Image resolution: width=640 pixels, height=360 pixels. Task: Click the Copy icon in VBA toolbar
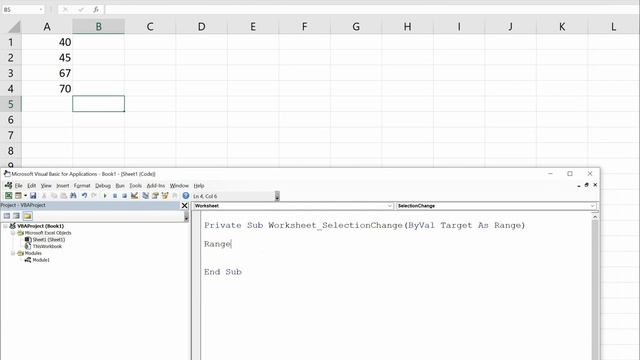pos(54,196)
